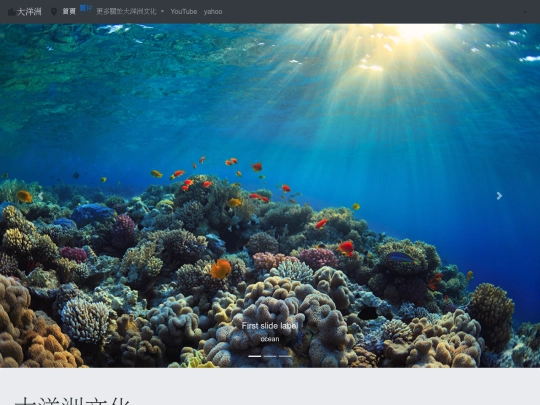Expand the 更多關於大洋洲文化 dropdown

(x=130, y=12)
